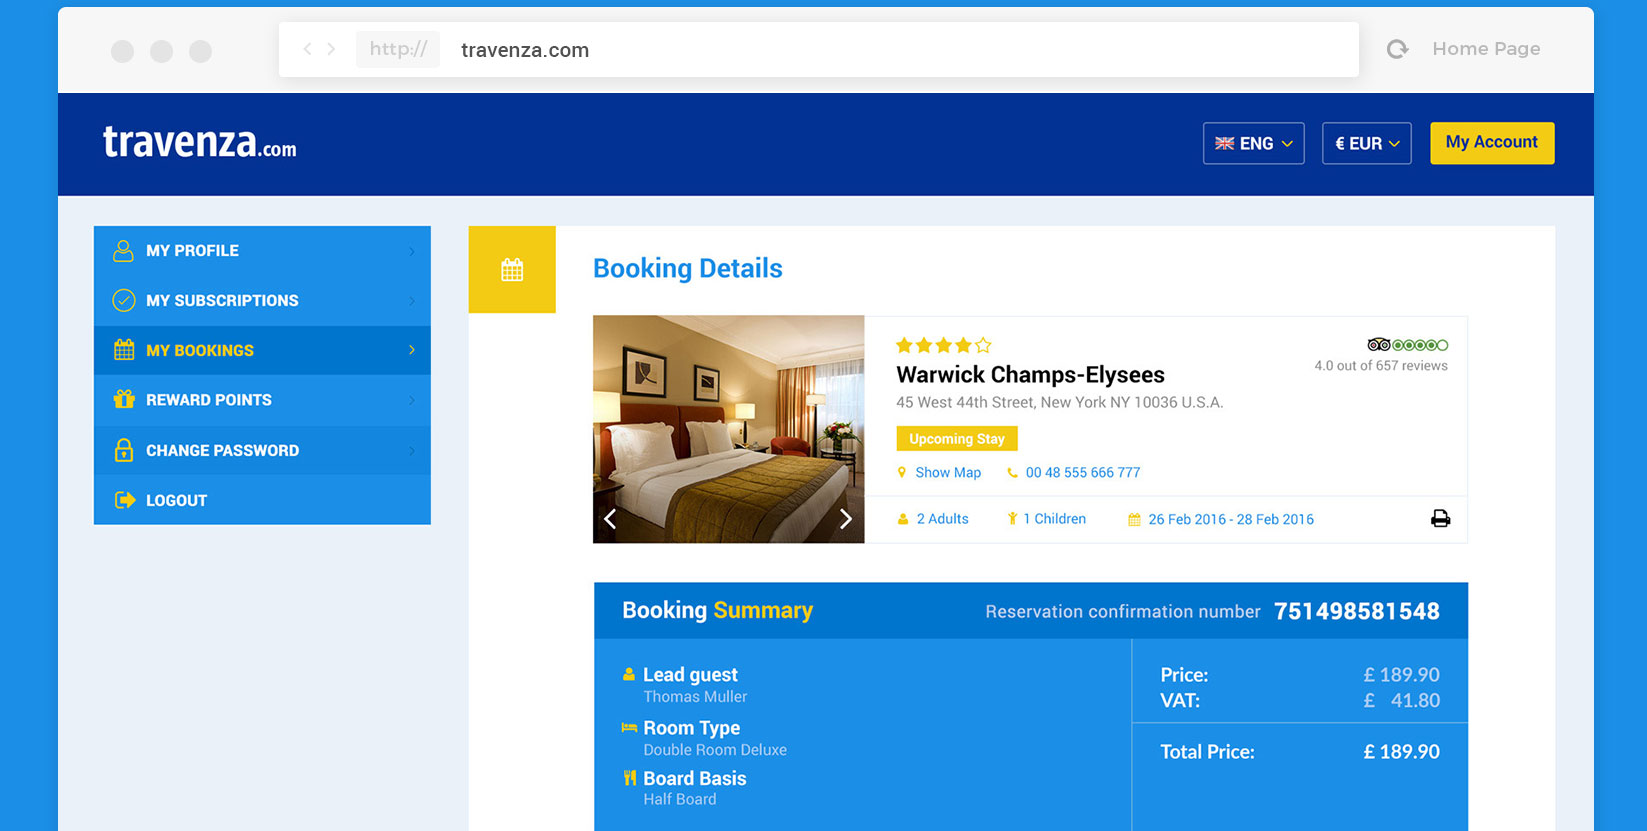Expand My Profile chevron arrow
Viewport: 1647px width, 831px height.
tap(411, 251)
